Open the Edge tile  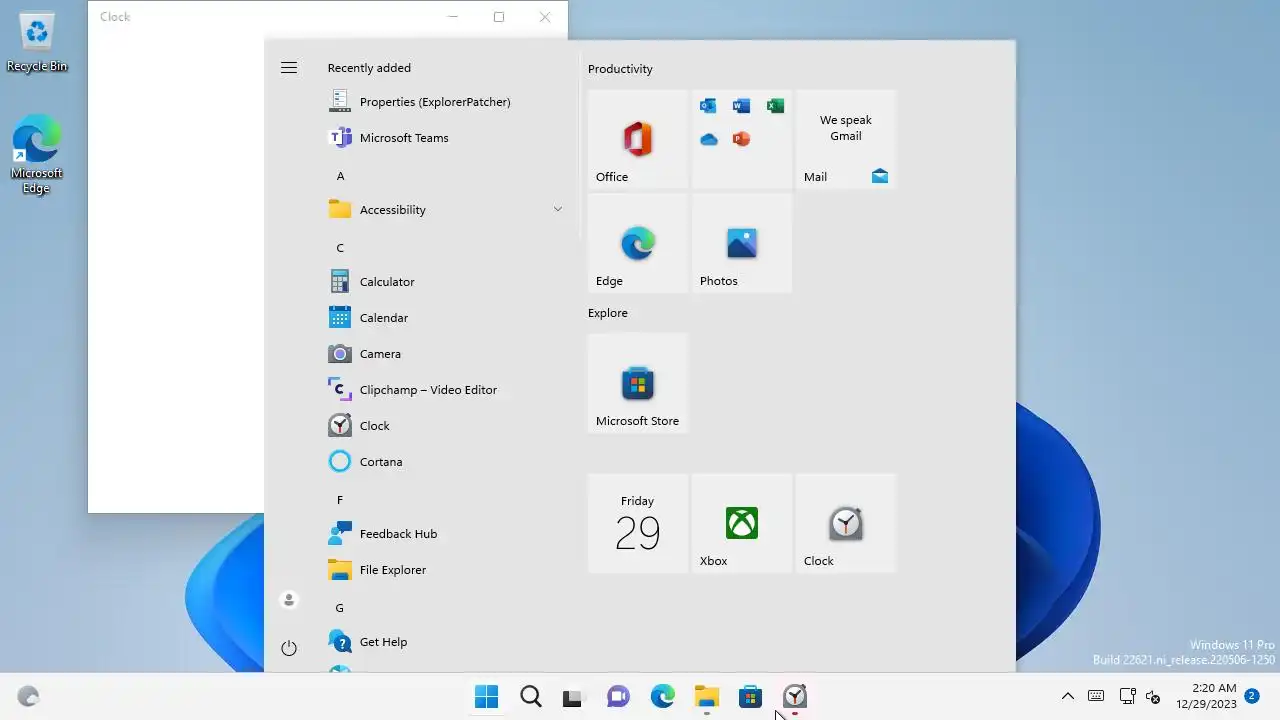pos(638,244)
